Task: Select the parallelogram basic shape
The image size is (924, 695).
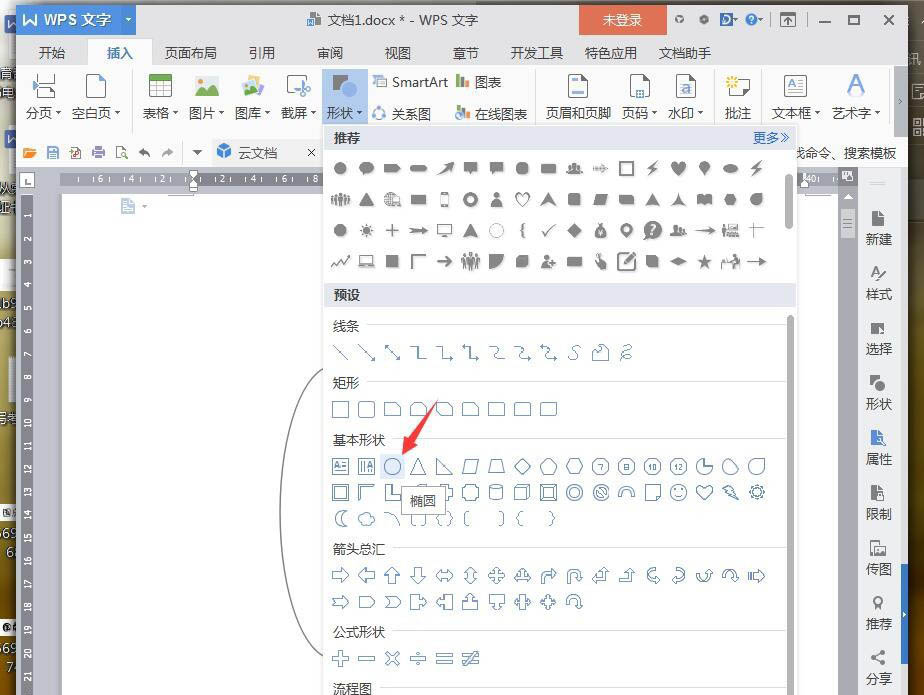Action: (470, 467)
